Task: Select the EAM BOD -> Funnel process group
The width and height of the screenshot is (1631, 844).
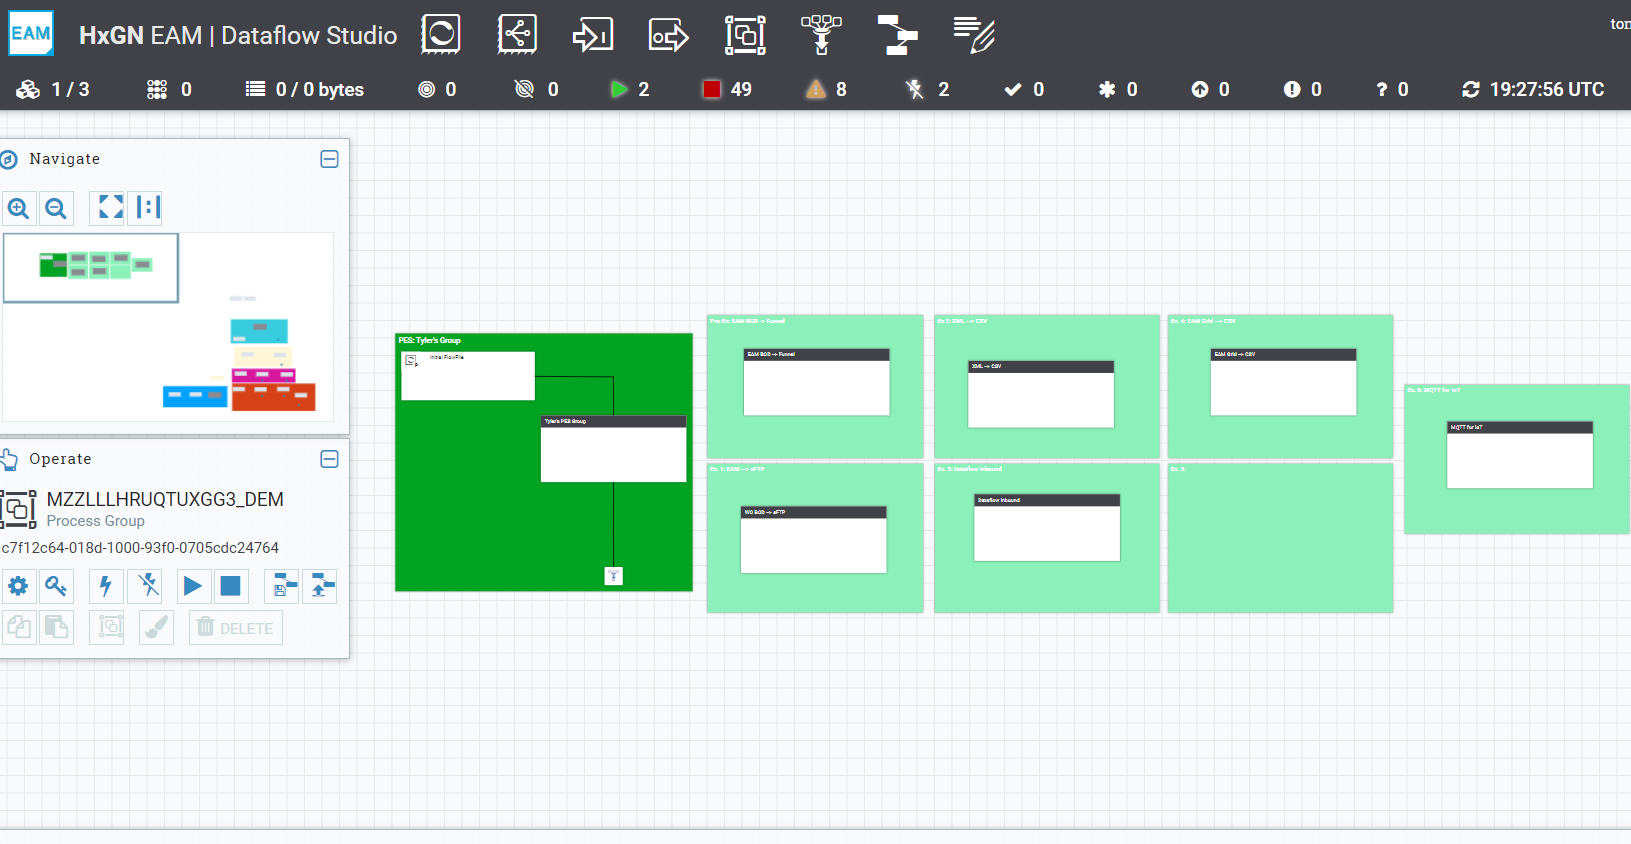Action: (816, 382)
